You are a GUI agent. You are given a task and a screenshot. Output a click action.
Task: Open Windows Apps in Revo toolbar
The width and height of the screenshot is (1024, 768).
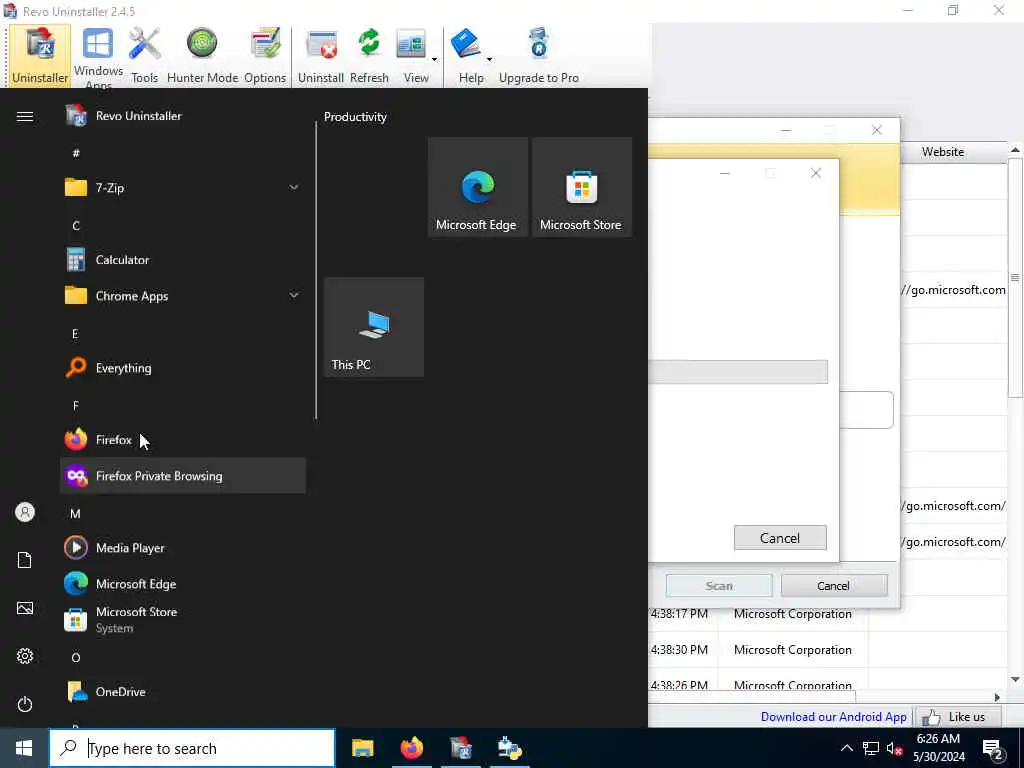[x=98, y=56]
